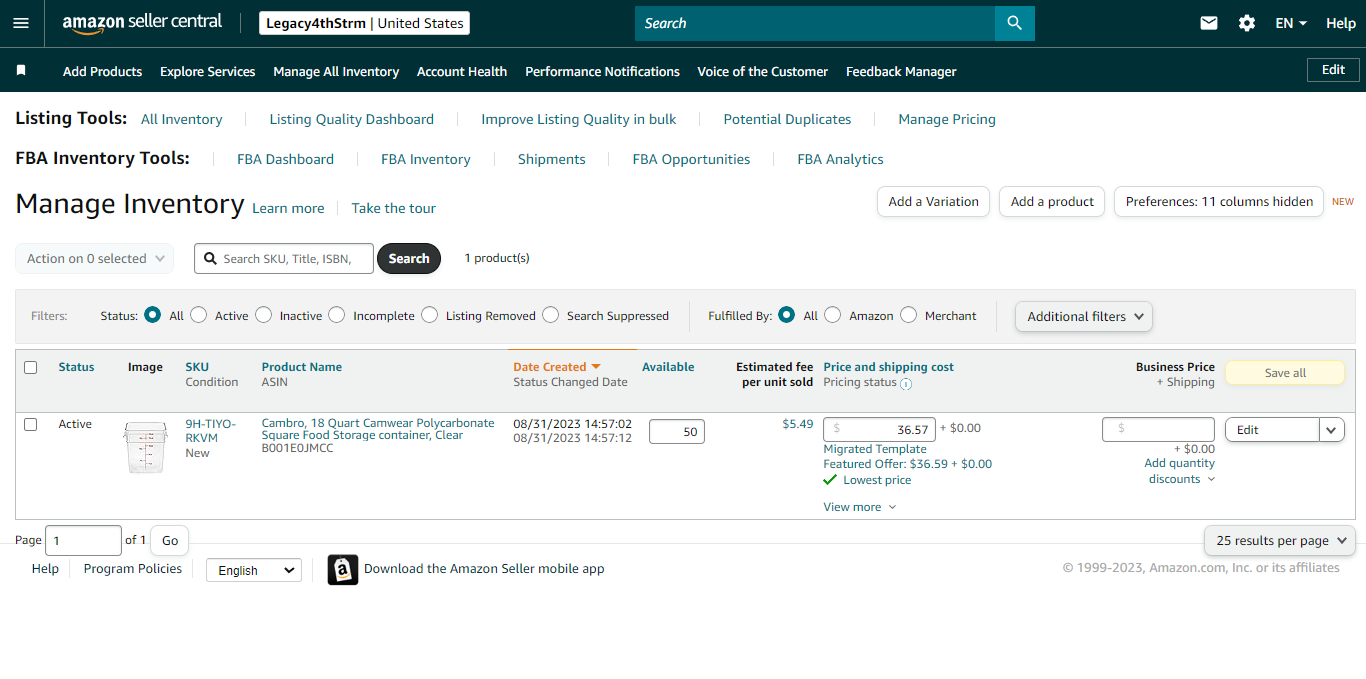1366x679 pixels.
Task: Select Fulfilled By All radio
Action: pos(787,315)
